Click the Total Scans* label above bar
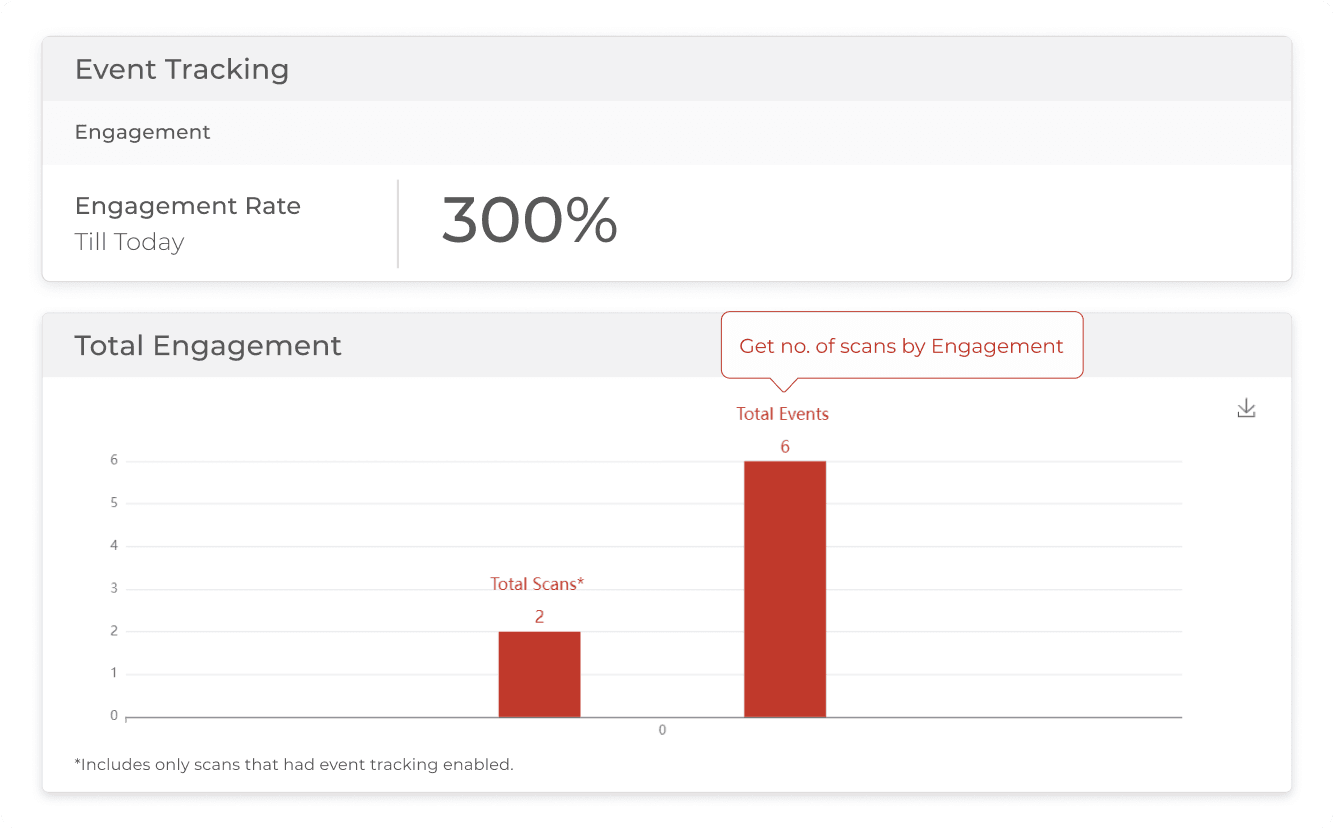 [537, 584]
